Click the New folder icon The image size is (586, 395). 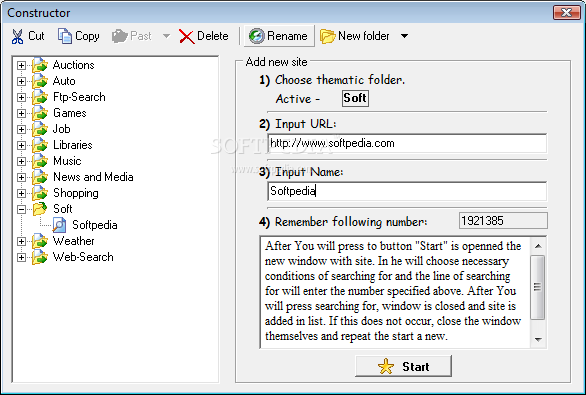coord(328,36)
